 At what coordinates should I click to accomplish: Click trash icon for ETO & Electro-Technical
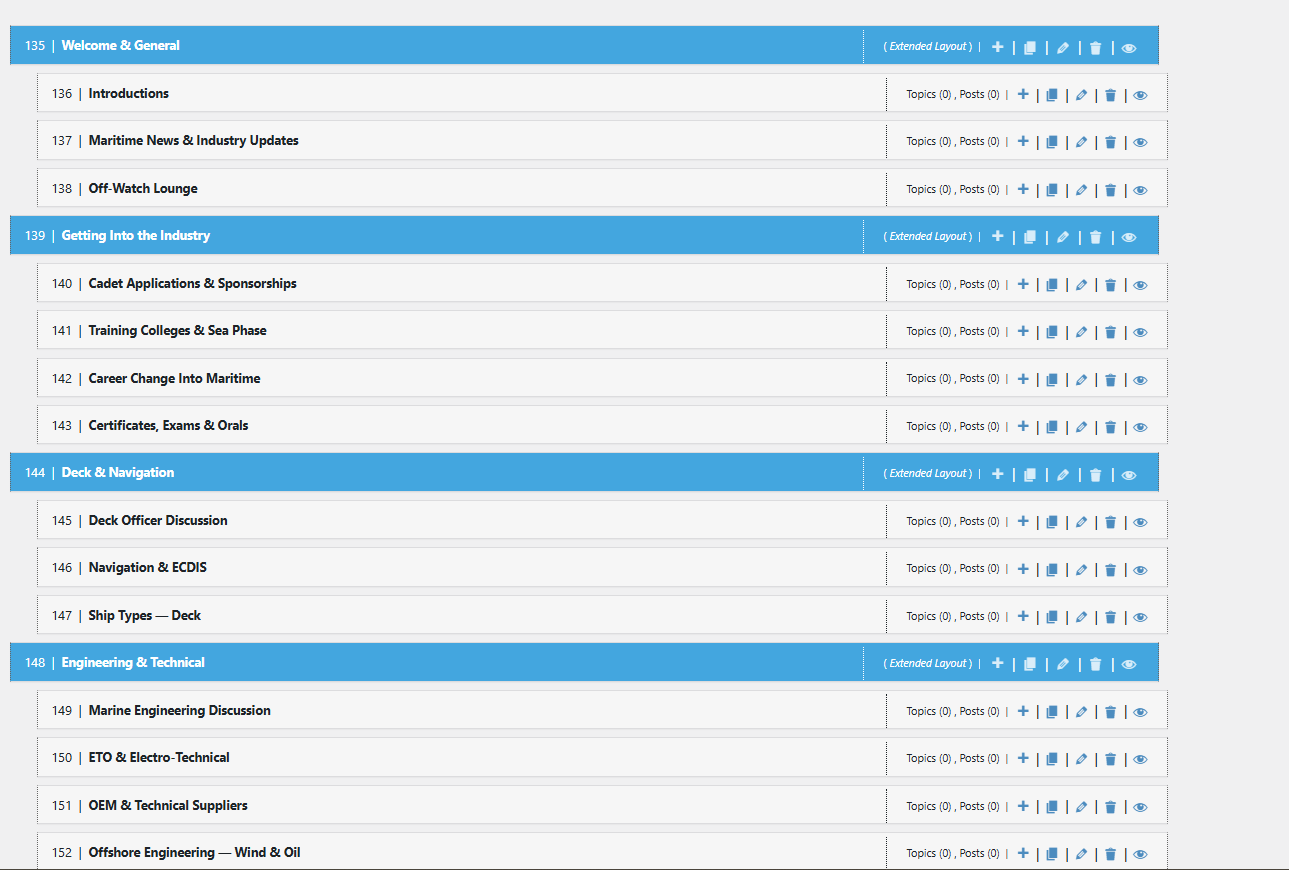(1110, 759)
